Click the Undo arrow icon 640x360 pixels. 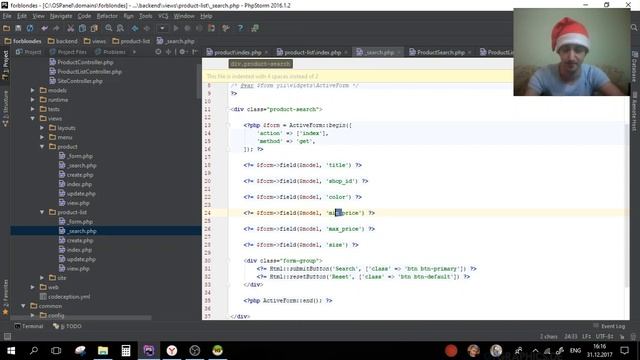point(44,28)
